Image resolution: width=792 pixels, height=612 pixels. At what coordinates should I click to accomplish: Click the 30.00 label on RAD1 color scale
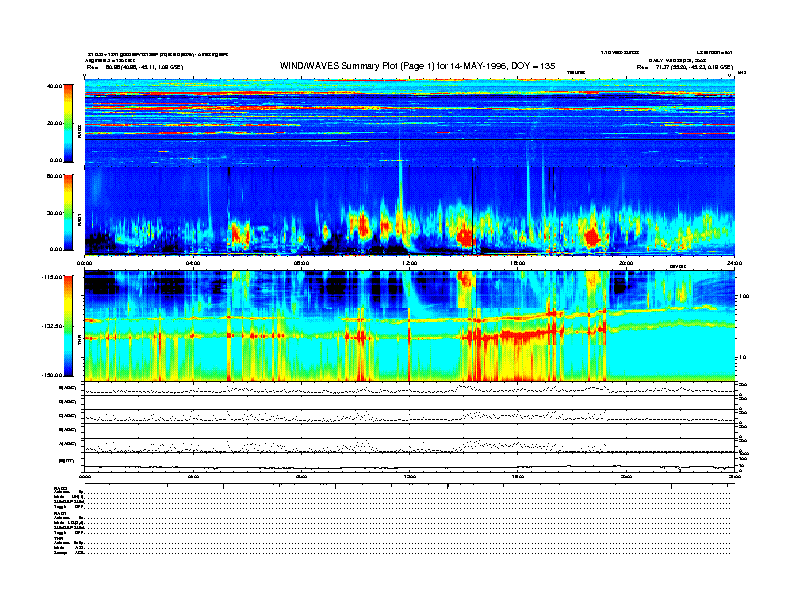pos(55,213)
